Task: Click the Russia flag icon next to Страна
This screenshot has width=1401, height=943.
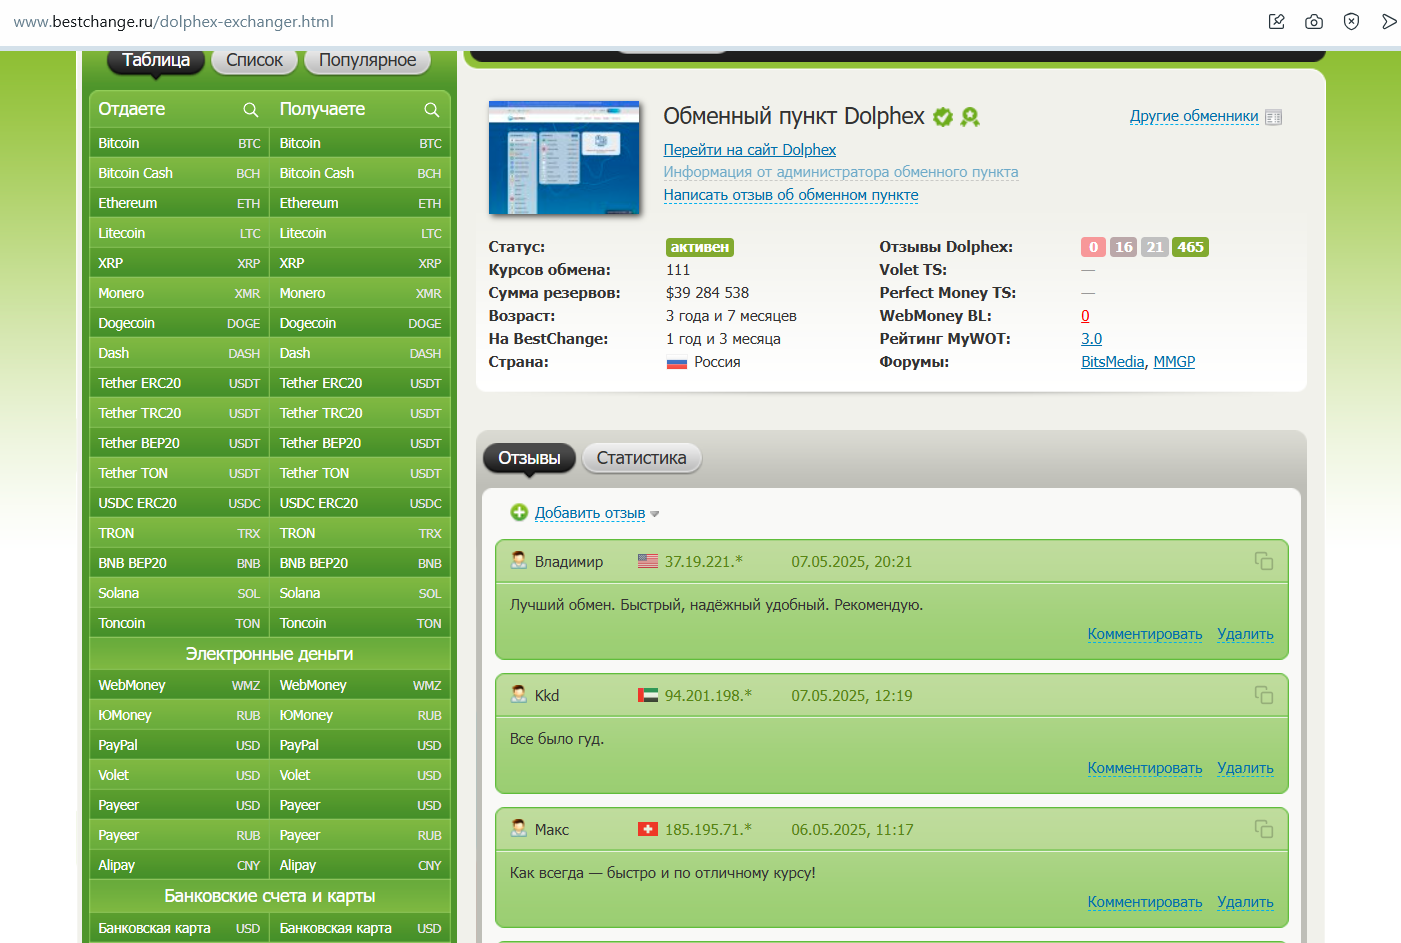Action: 677,363
